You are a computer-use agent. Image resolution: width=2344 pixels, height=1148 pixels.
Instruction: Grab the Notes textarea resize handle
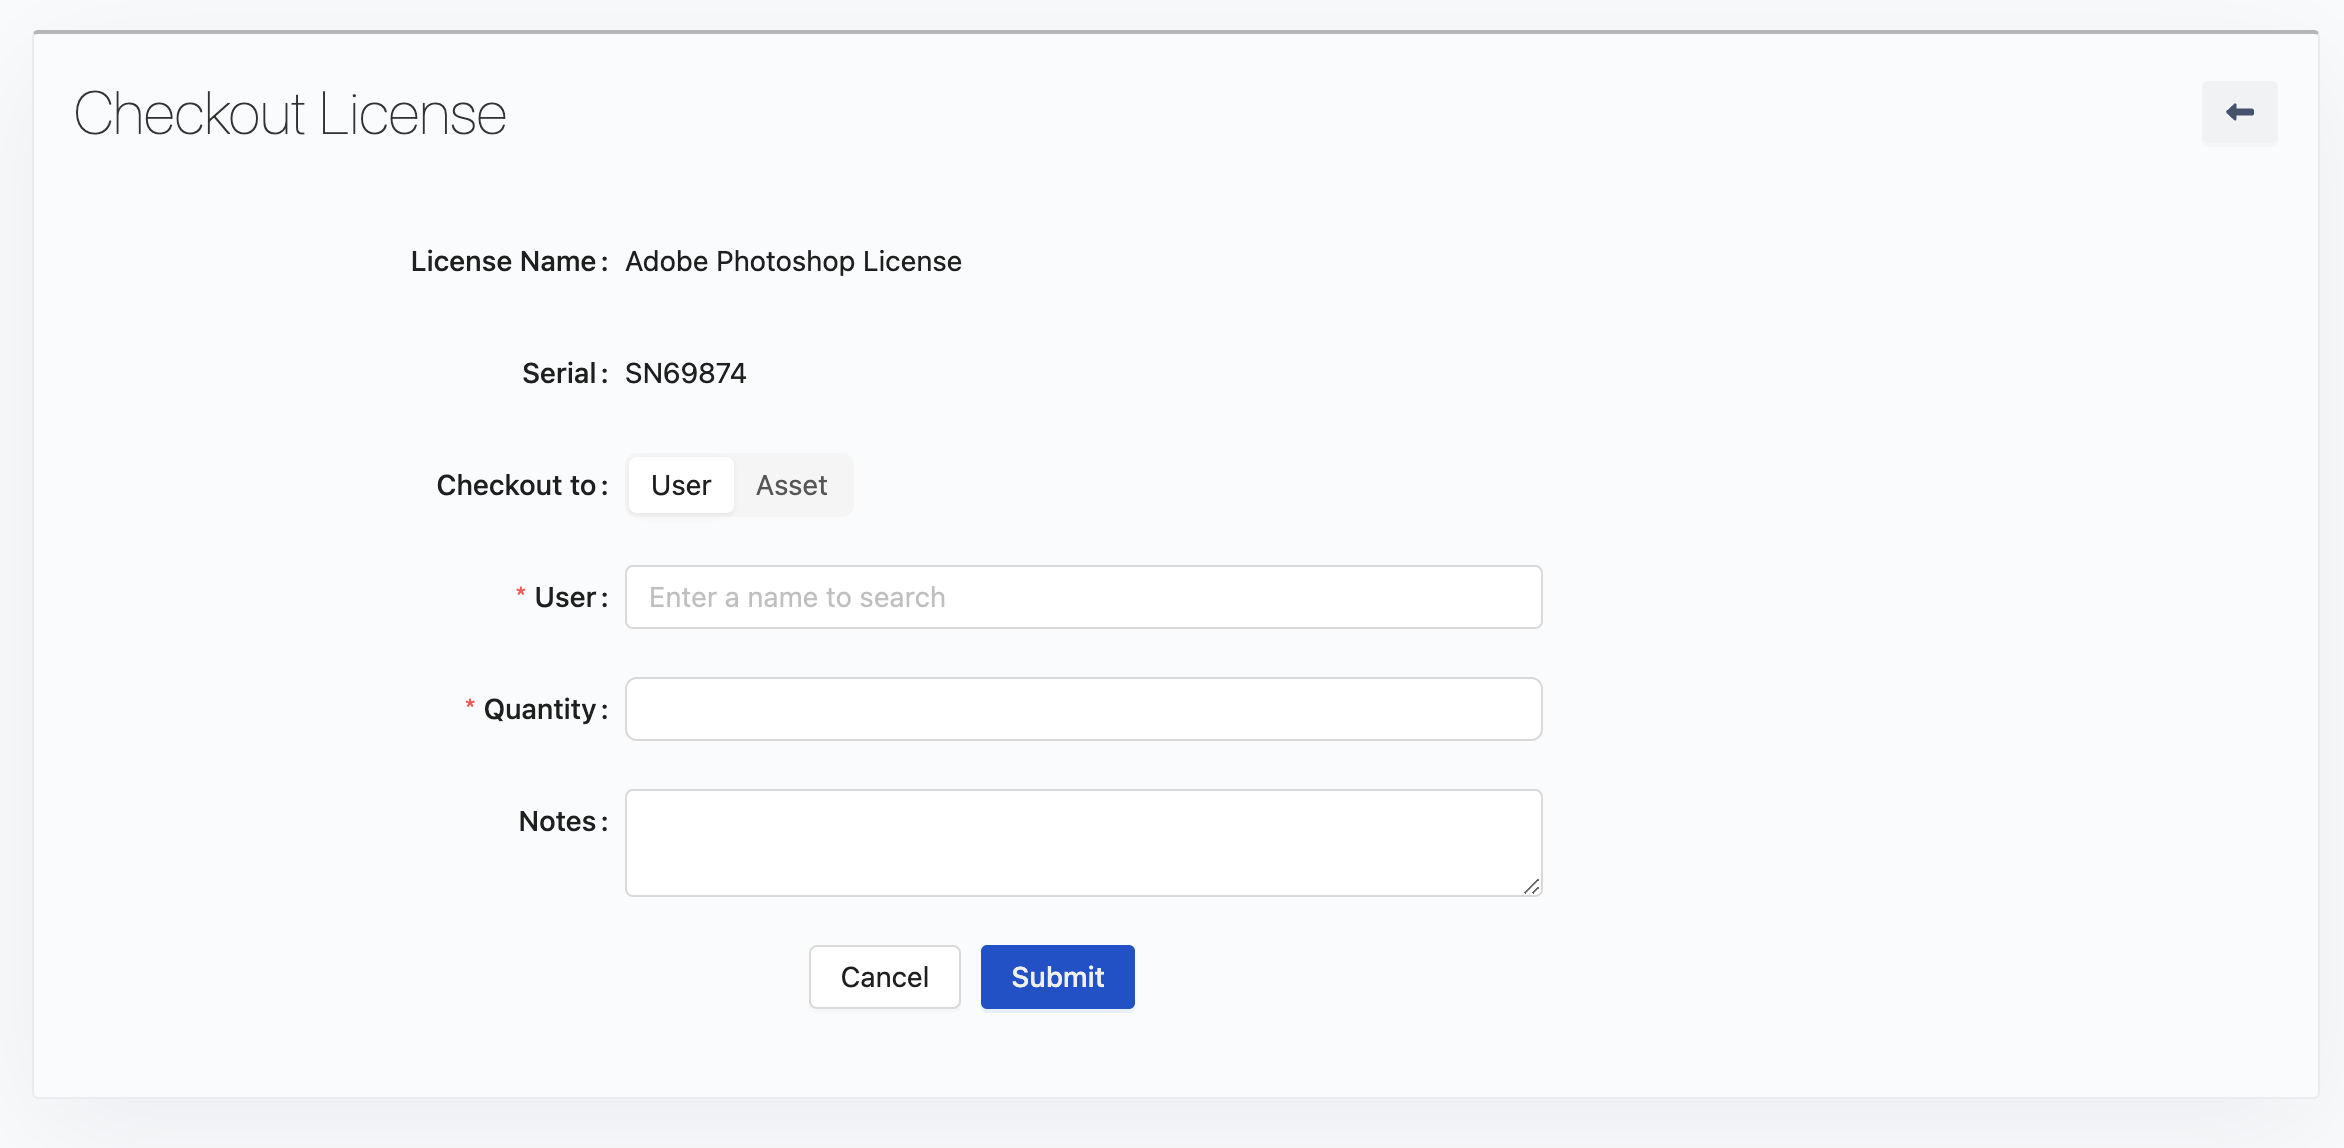pos(1531,886)
